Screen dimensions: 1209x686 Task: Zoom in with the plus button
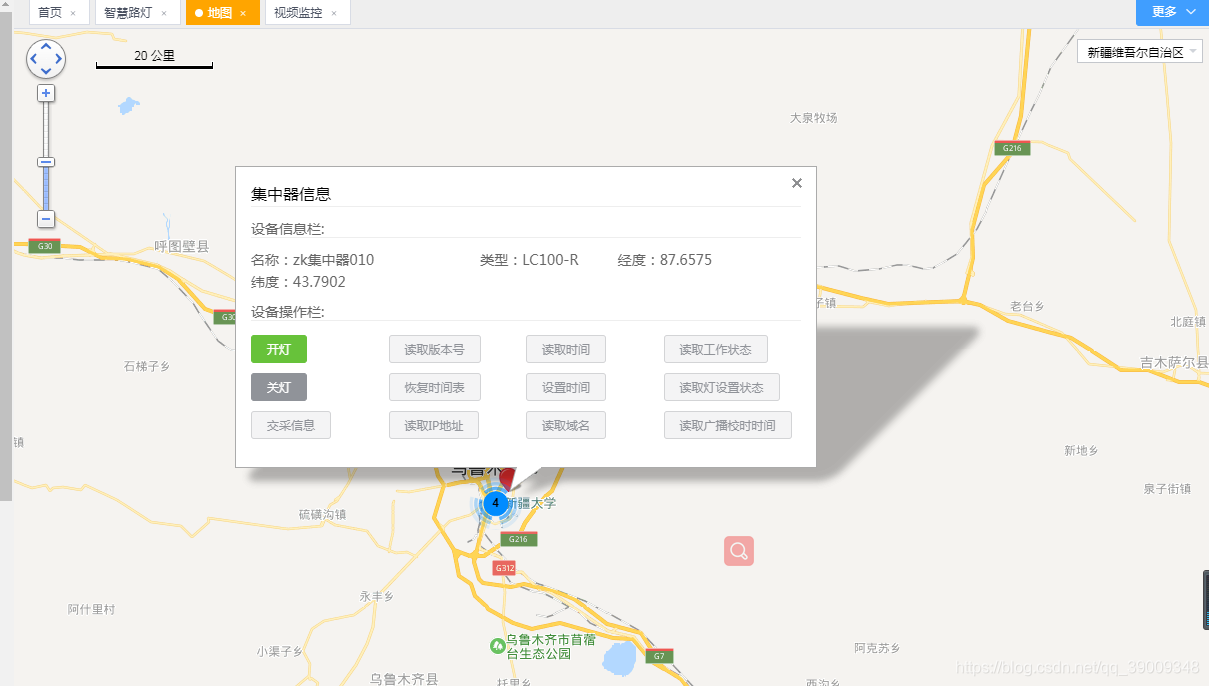coord(46,93)
